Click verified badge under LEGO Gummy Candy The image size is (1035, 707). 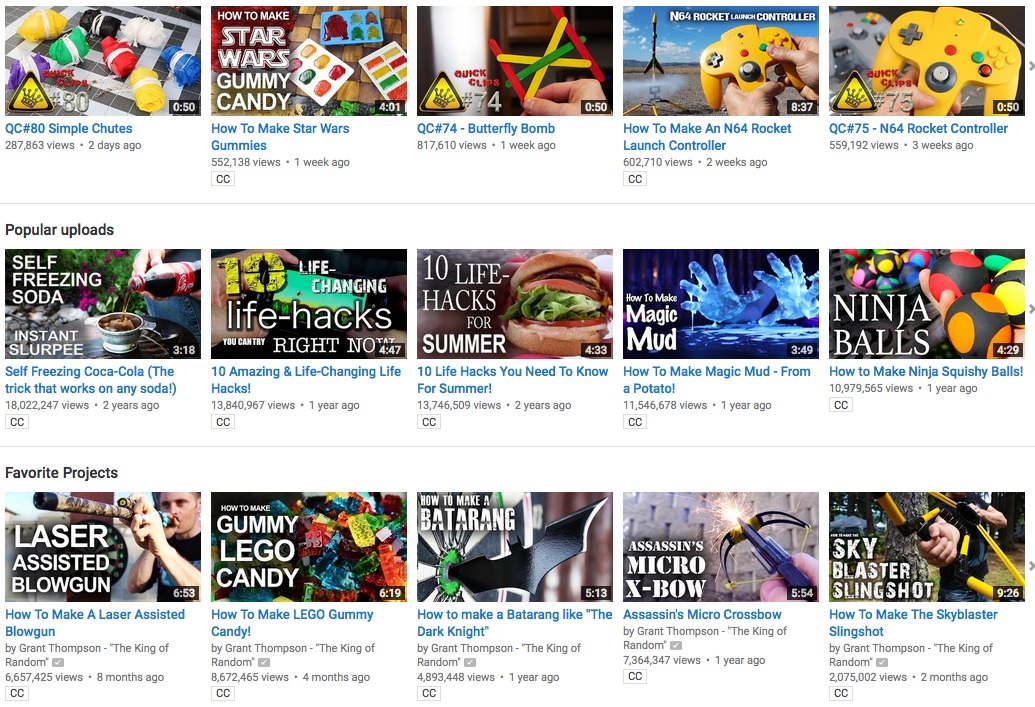click(x=264, y=662)
